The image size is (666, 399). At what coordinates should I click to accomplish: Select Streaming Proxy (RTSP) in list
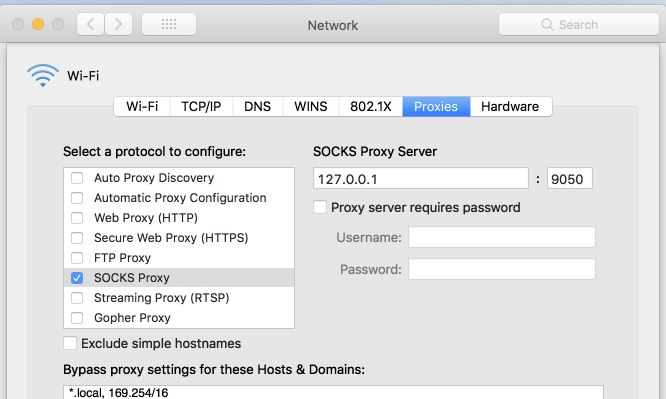coord(179,298)
